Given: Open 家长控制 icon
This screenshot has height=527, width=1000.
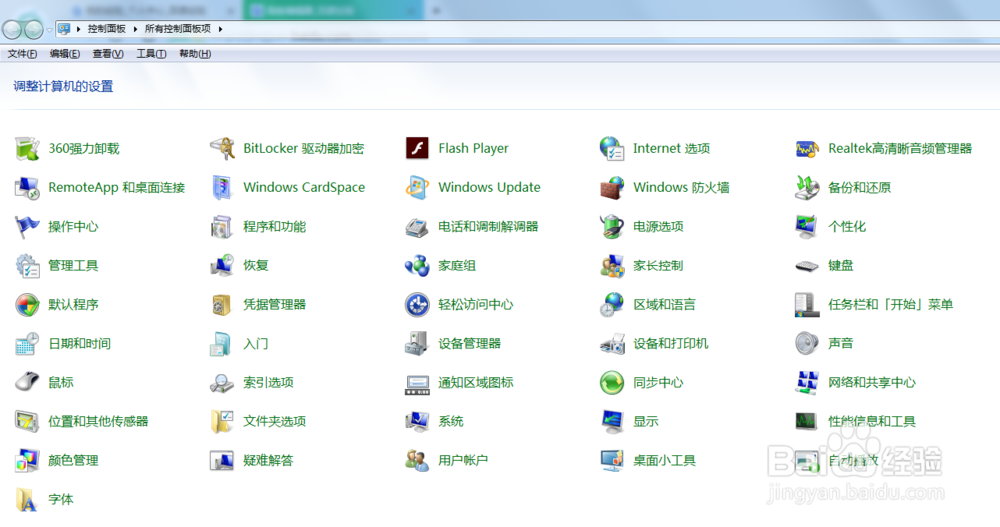Looking at the screenshot, I should 612,265.
